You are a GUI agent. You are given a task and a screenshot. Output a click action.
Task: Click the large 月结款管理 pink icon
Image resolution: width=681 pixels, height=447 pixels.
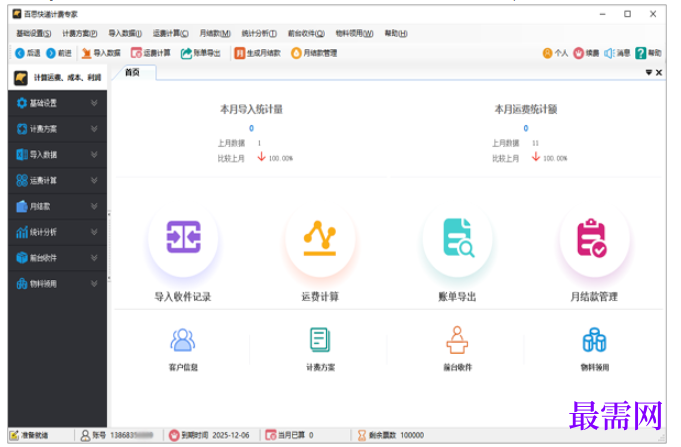(592, 238)
